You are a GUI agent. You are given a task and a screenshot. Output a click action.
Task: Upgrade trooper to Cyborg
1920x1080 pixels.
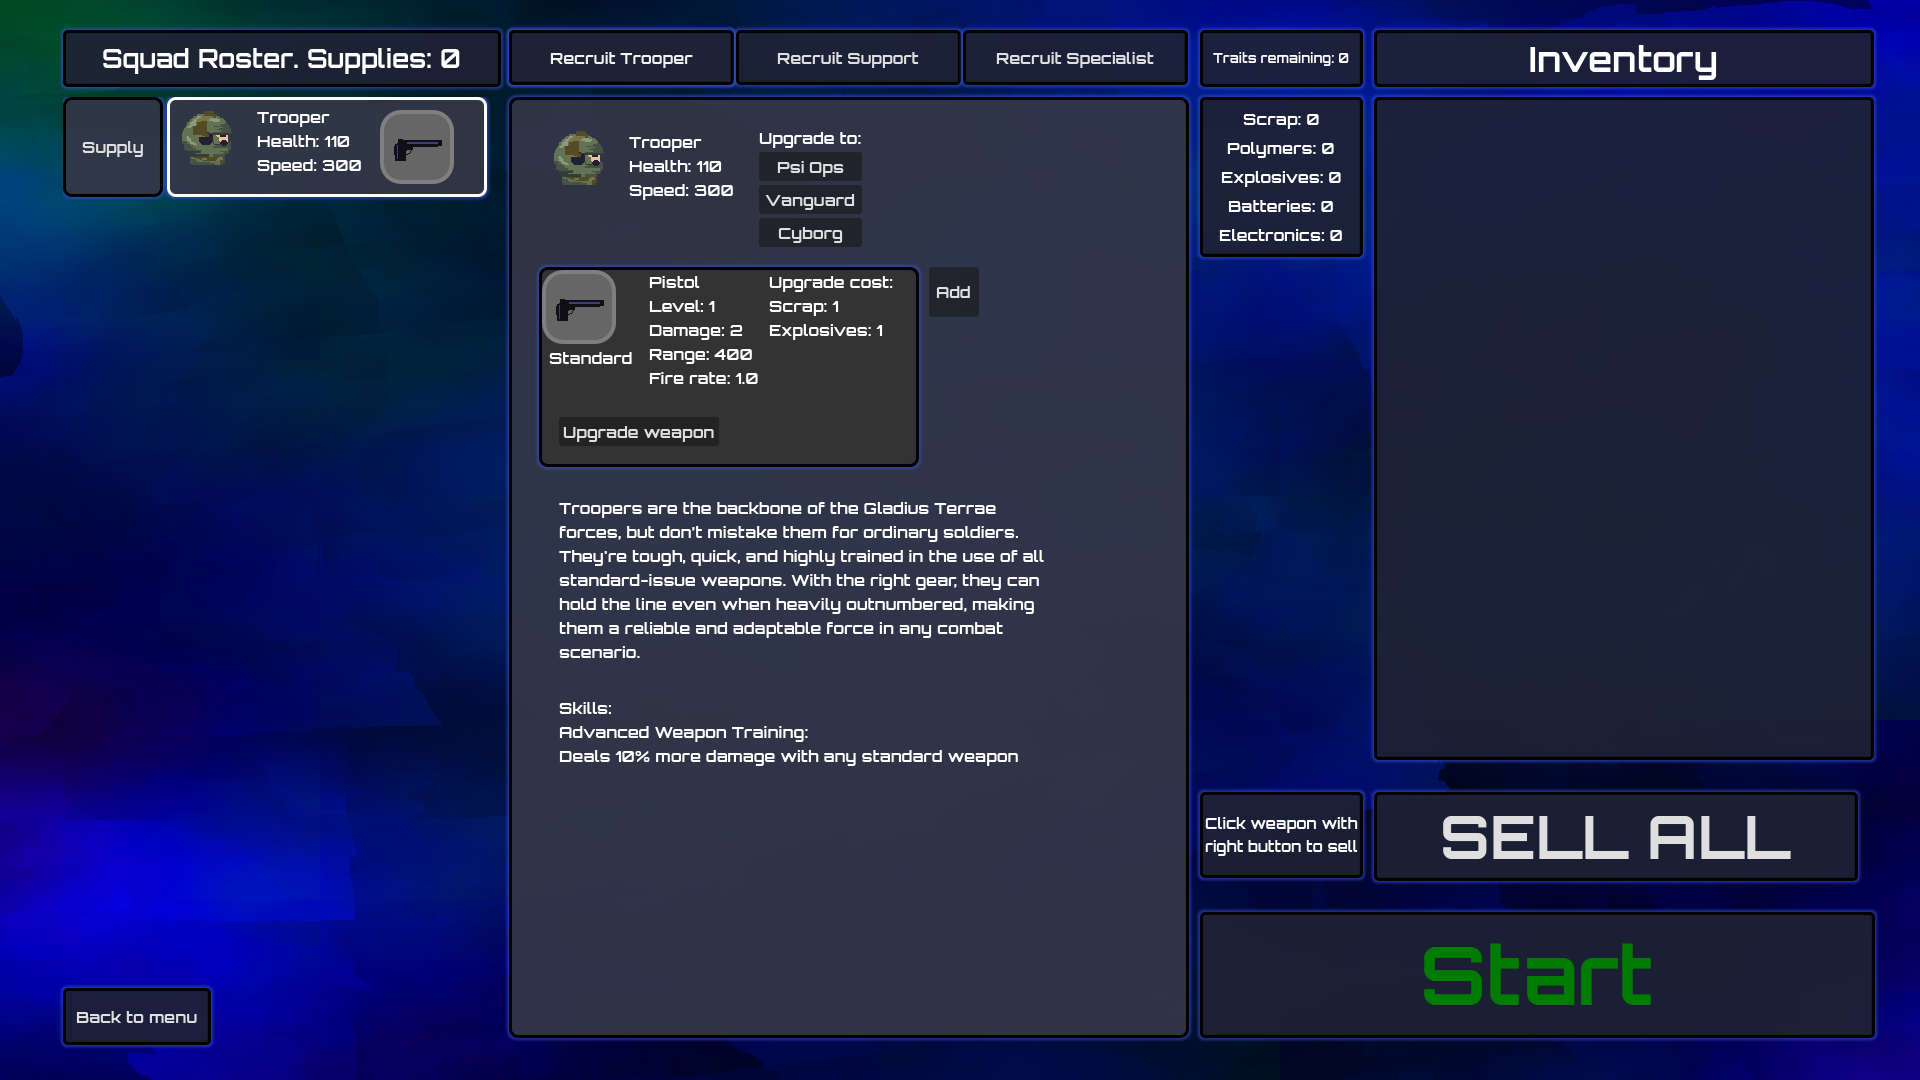810,233
